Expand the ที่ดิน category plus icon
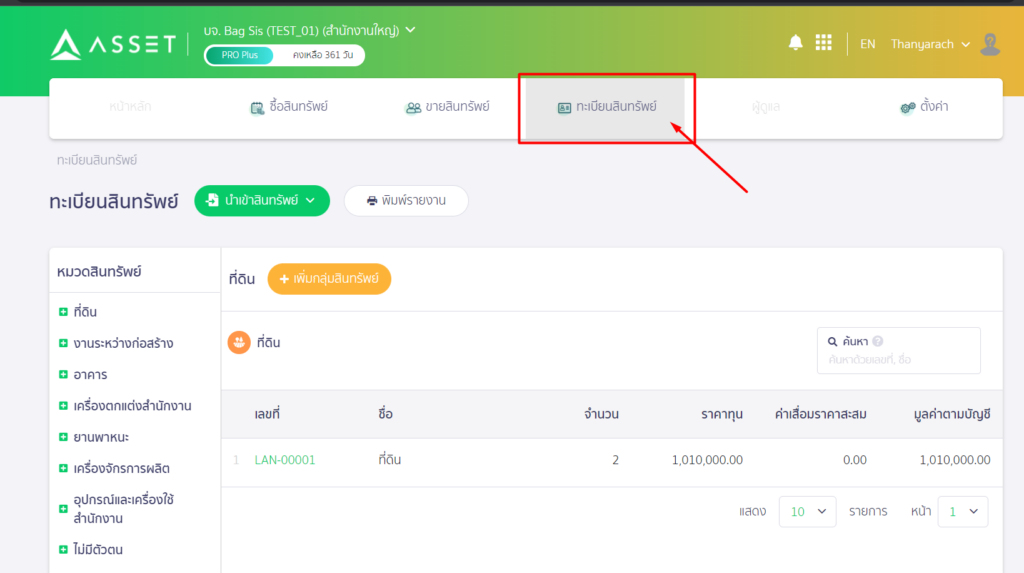Viewport: 1024px width, 573px height. (63, 312)
